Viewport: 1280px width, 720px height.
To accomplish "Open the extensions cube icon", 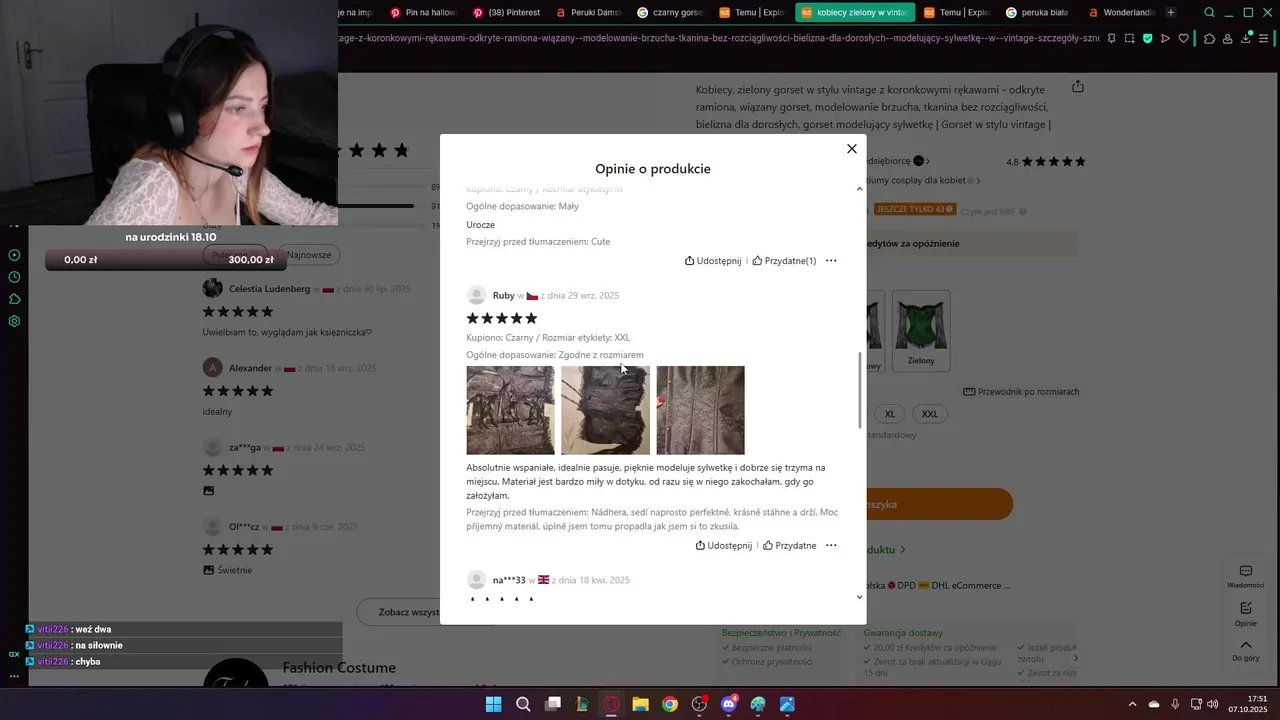I will tap(1209, 39).
